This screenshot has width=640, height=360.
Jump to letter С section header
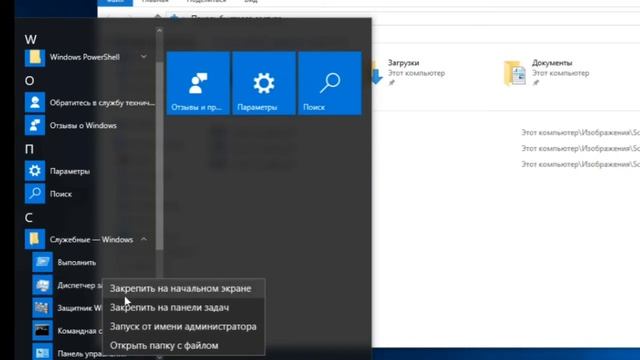point(29,218)
